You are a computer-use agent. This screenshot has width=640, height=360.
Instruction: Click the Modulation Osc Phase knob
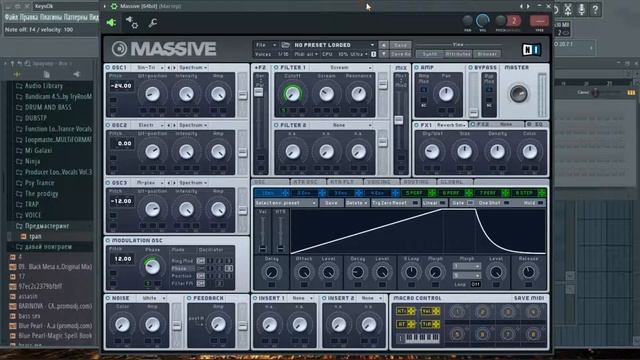152,267
